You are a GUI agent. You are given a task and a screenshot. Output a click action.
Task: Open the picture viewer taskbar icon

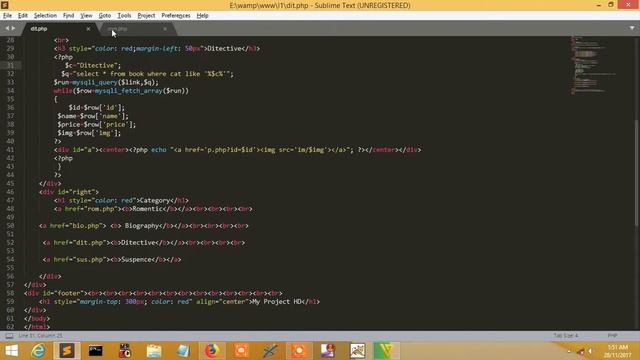coord(357,351)
